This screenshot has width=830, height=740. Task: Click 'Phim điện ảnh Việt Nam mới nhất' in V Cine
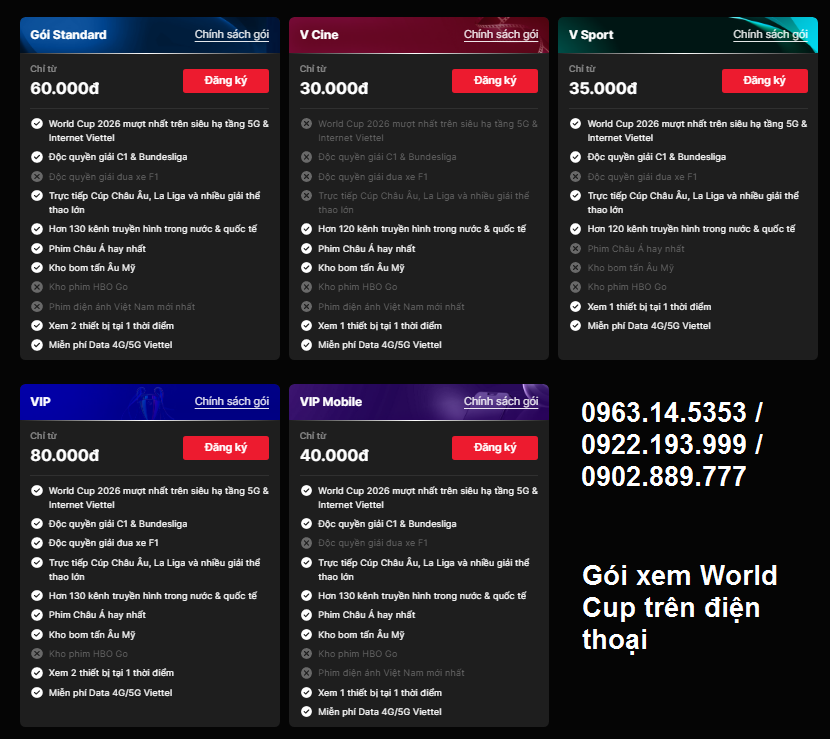pos(391,306)
